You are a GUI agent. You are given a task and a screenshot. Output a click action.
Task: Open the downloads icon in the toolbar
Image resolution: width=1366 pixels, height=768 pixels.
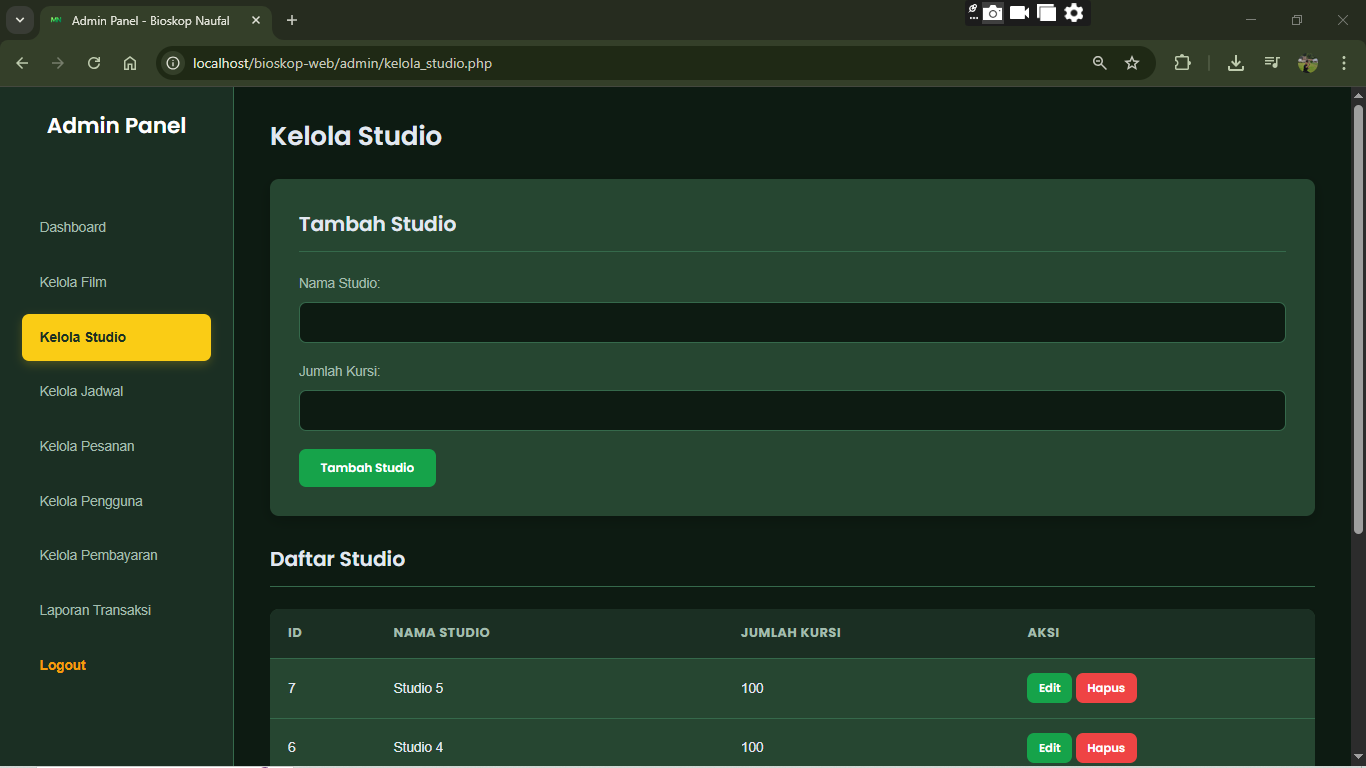[1236, 63]
